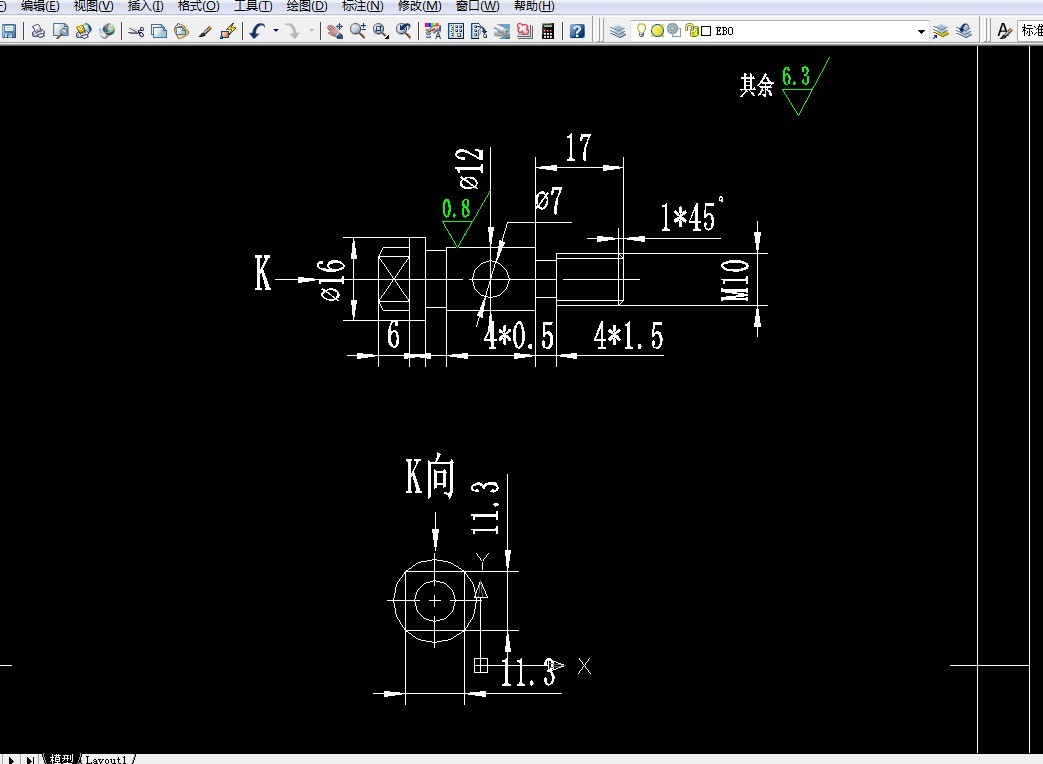
Task: Open the Tool Palettes window icon
Action: [479, 31]
